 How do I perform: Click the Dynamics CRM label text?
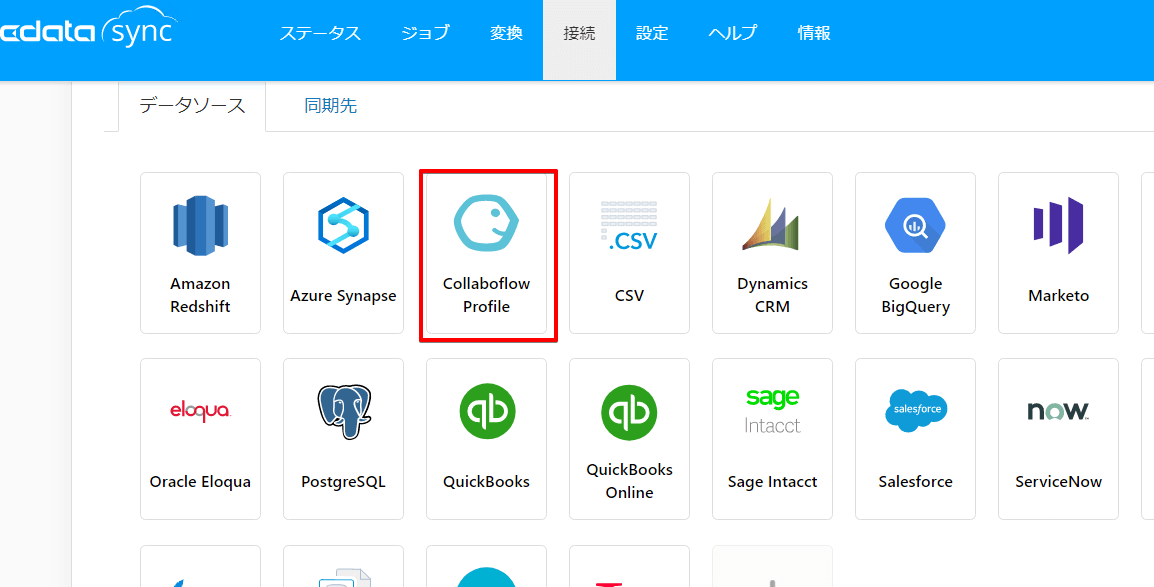pyautogui.click(x=772, y=295)
